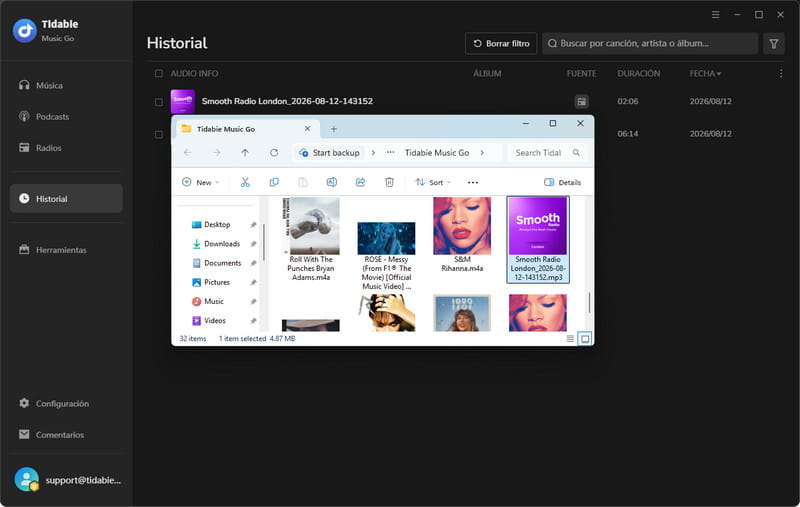This screenshot has width=800, height=507.
Task: Click the support@tidabie account avatar
Action: pyautogui.click(x=27, y=479)
